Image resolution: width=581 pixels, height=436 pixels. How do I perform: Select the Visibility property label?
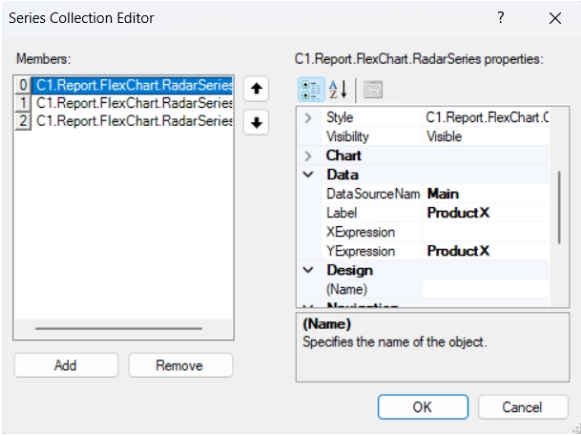point(348,137)
